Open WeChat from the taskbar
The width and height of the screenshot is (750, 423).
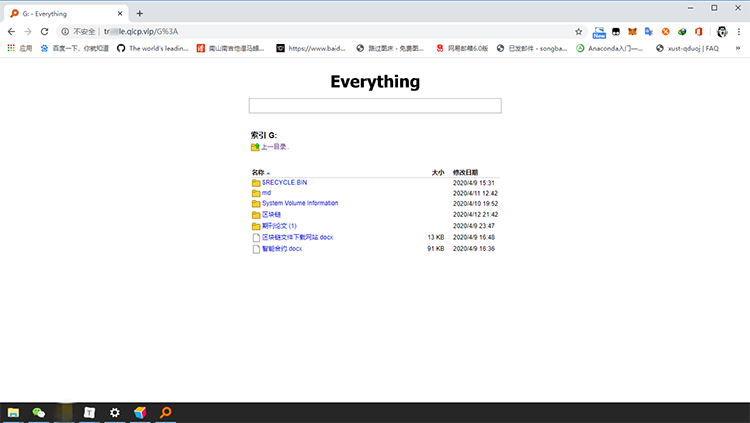click(x=39, y=412)
